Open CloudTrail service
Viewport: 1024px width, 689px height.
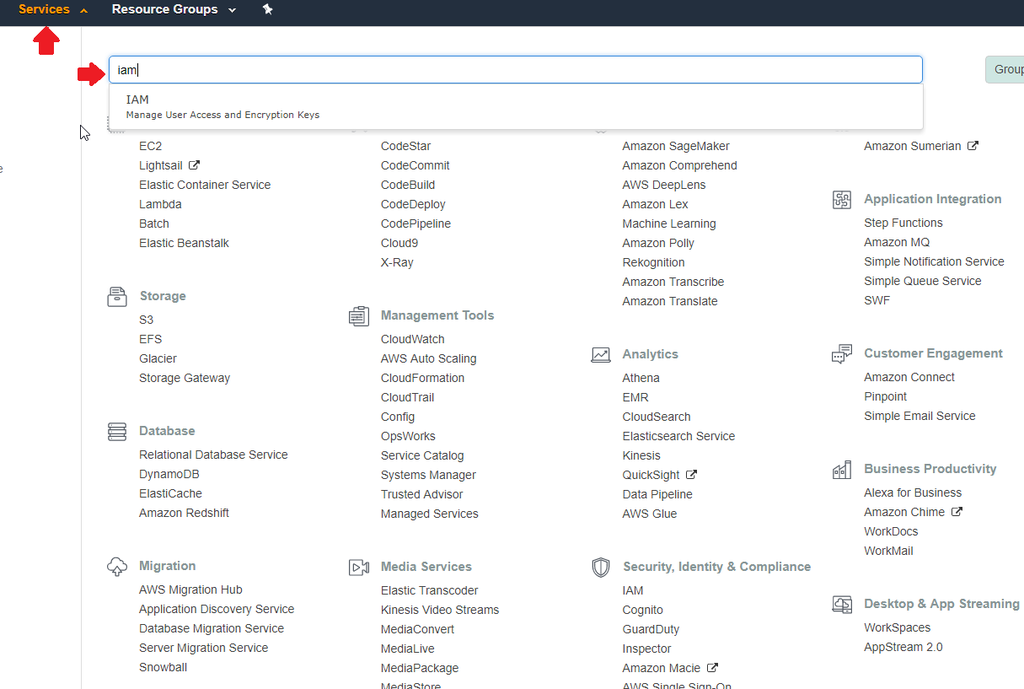point(407,398)
